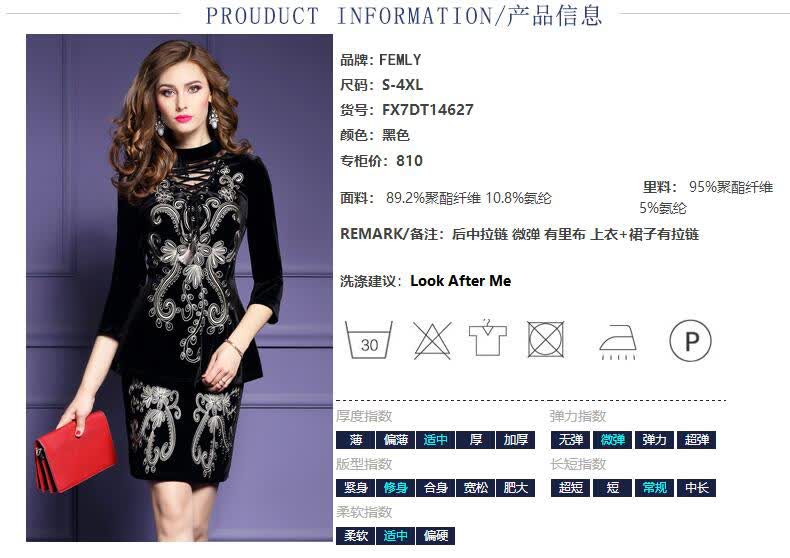Click the product number FX7DT14627
790x558 pixels.
[428, 110]
